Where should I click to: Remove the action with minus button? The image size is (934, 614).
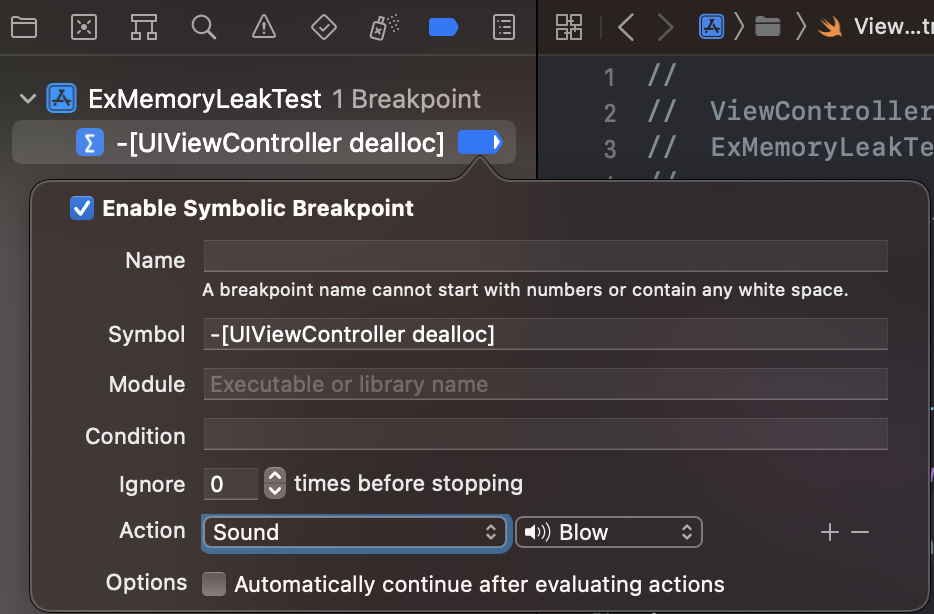click(x=860, y=532)
